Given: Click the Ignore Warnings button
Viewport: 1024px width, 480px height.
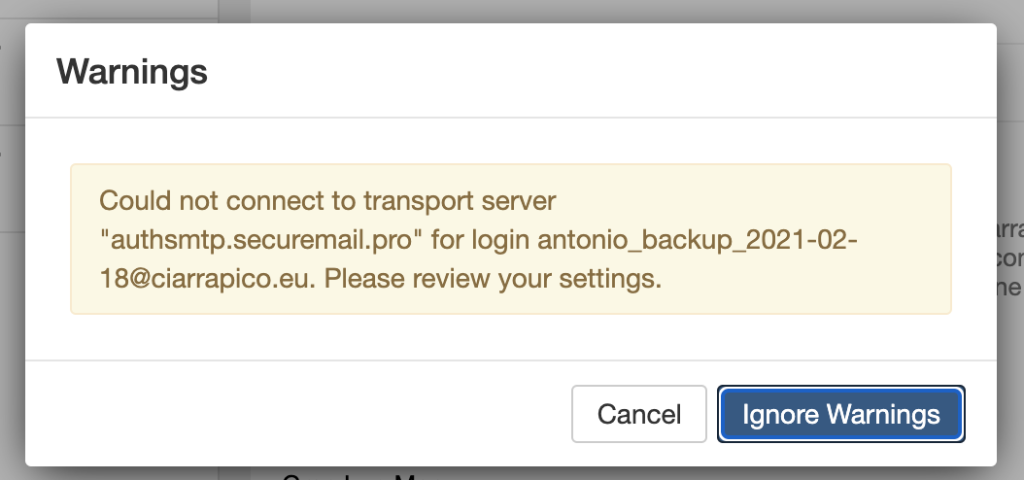Looking at the screenshot, I should [x=841, y=414].
